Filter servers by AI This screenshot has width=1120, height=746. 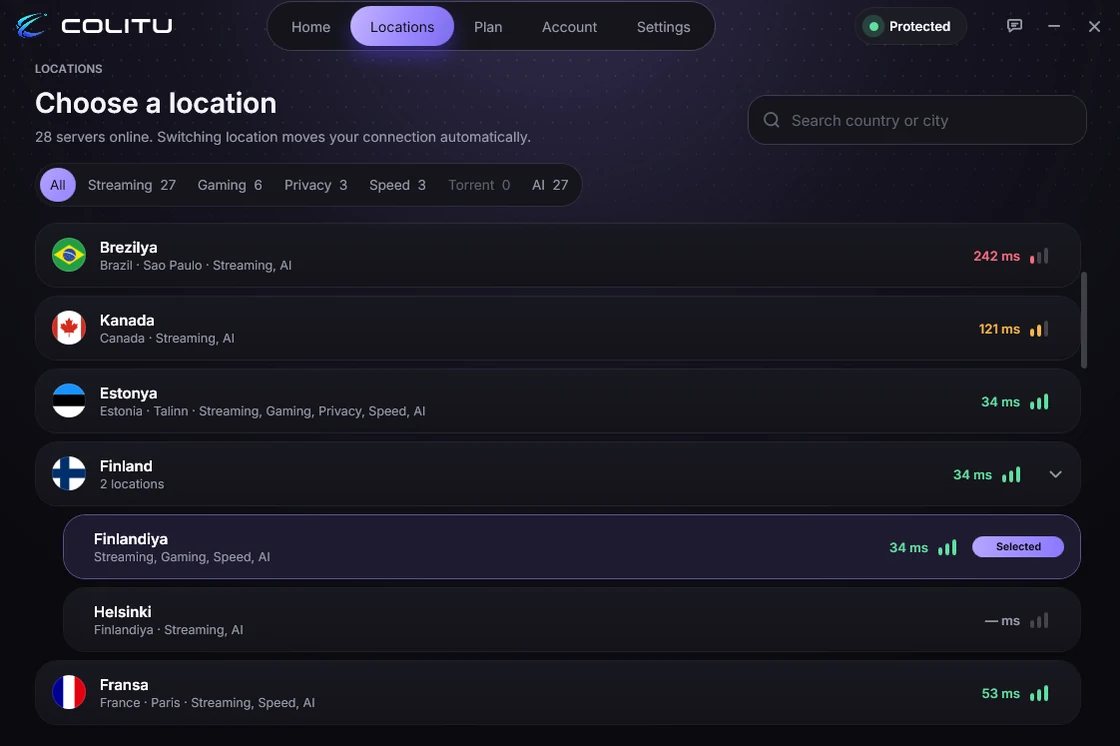tap(550, 185)
